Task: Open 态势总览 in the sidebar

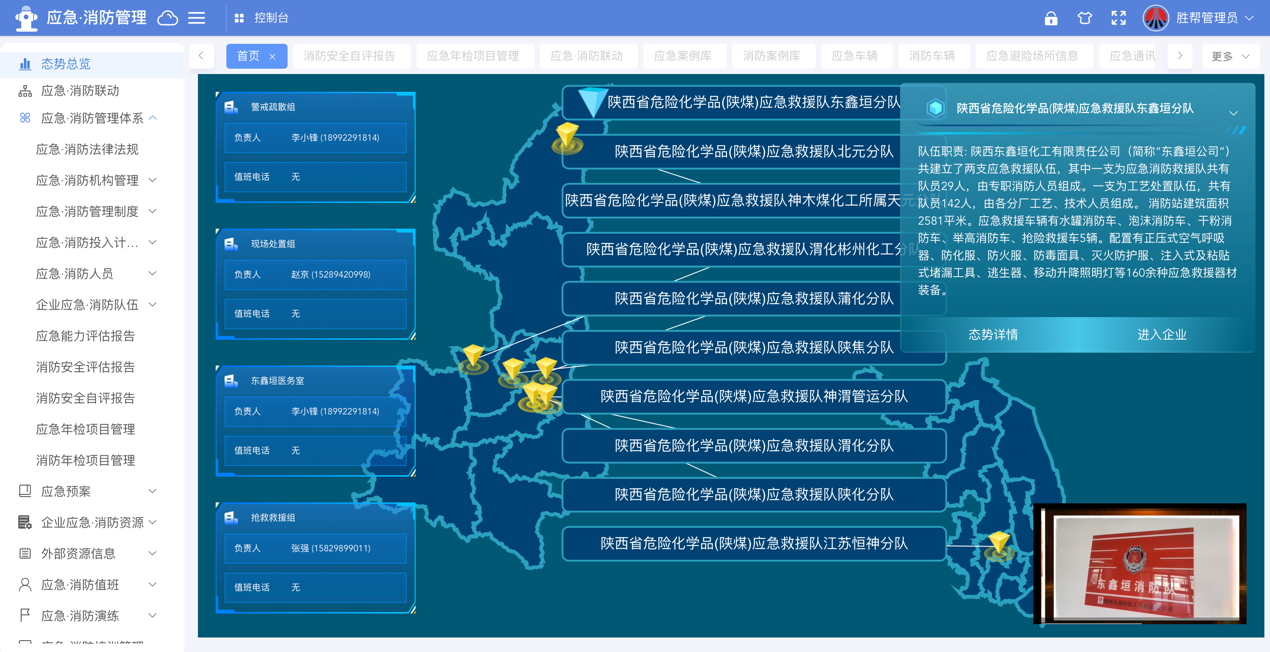Action: pyautogui.click(x=66, y=63)
